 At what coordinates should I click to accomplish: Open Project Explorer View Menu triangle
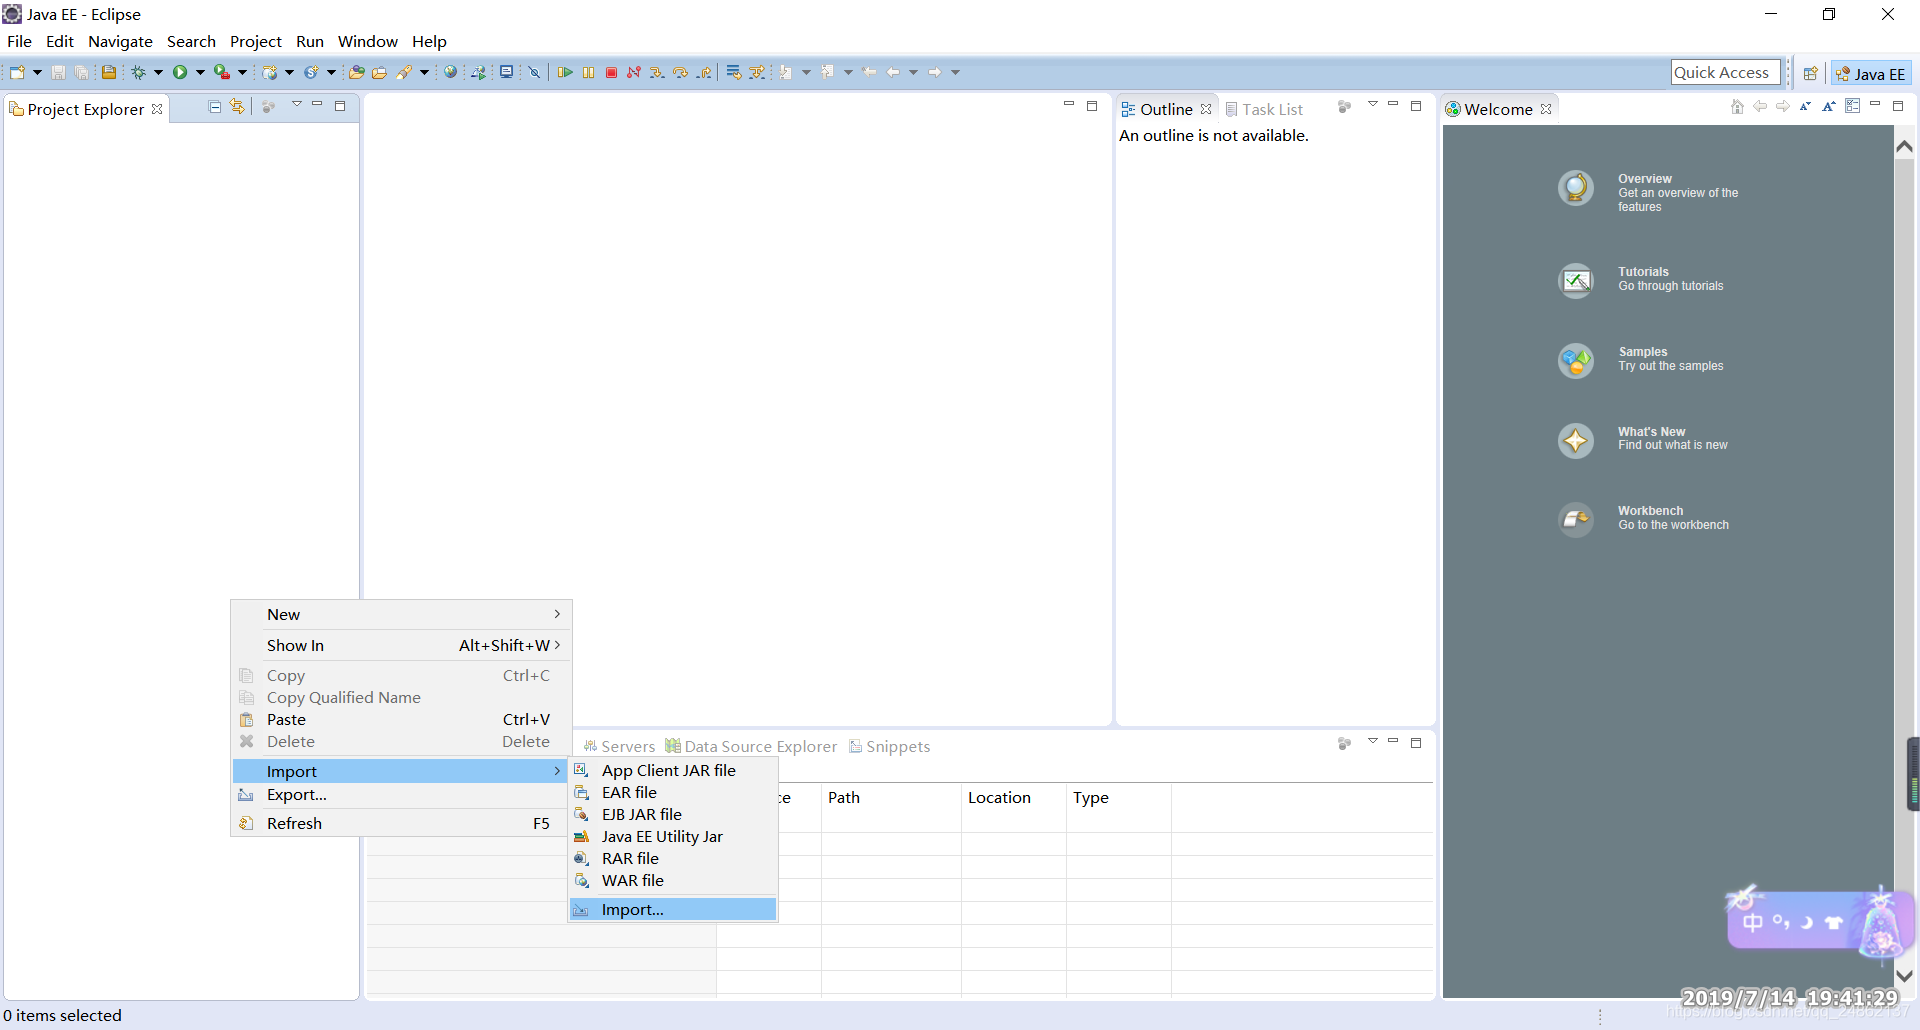point(296,104)
